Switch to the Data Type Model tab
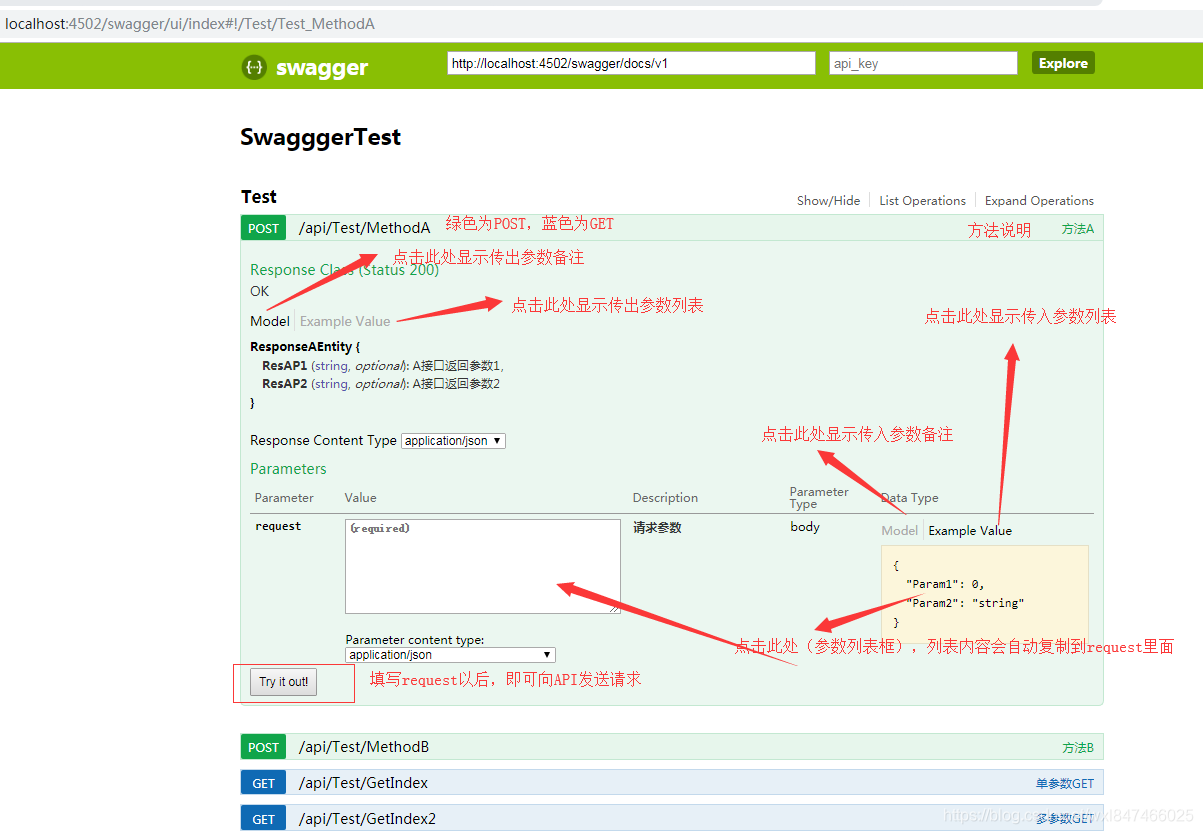The height and width of the screenshot is (834, 1203). [899, 530]
